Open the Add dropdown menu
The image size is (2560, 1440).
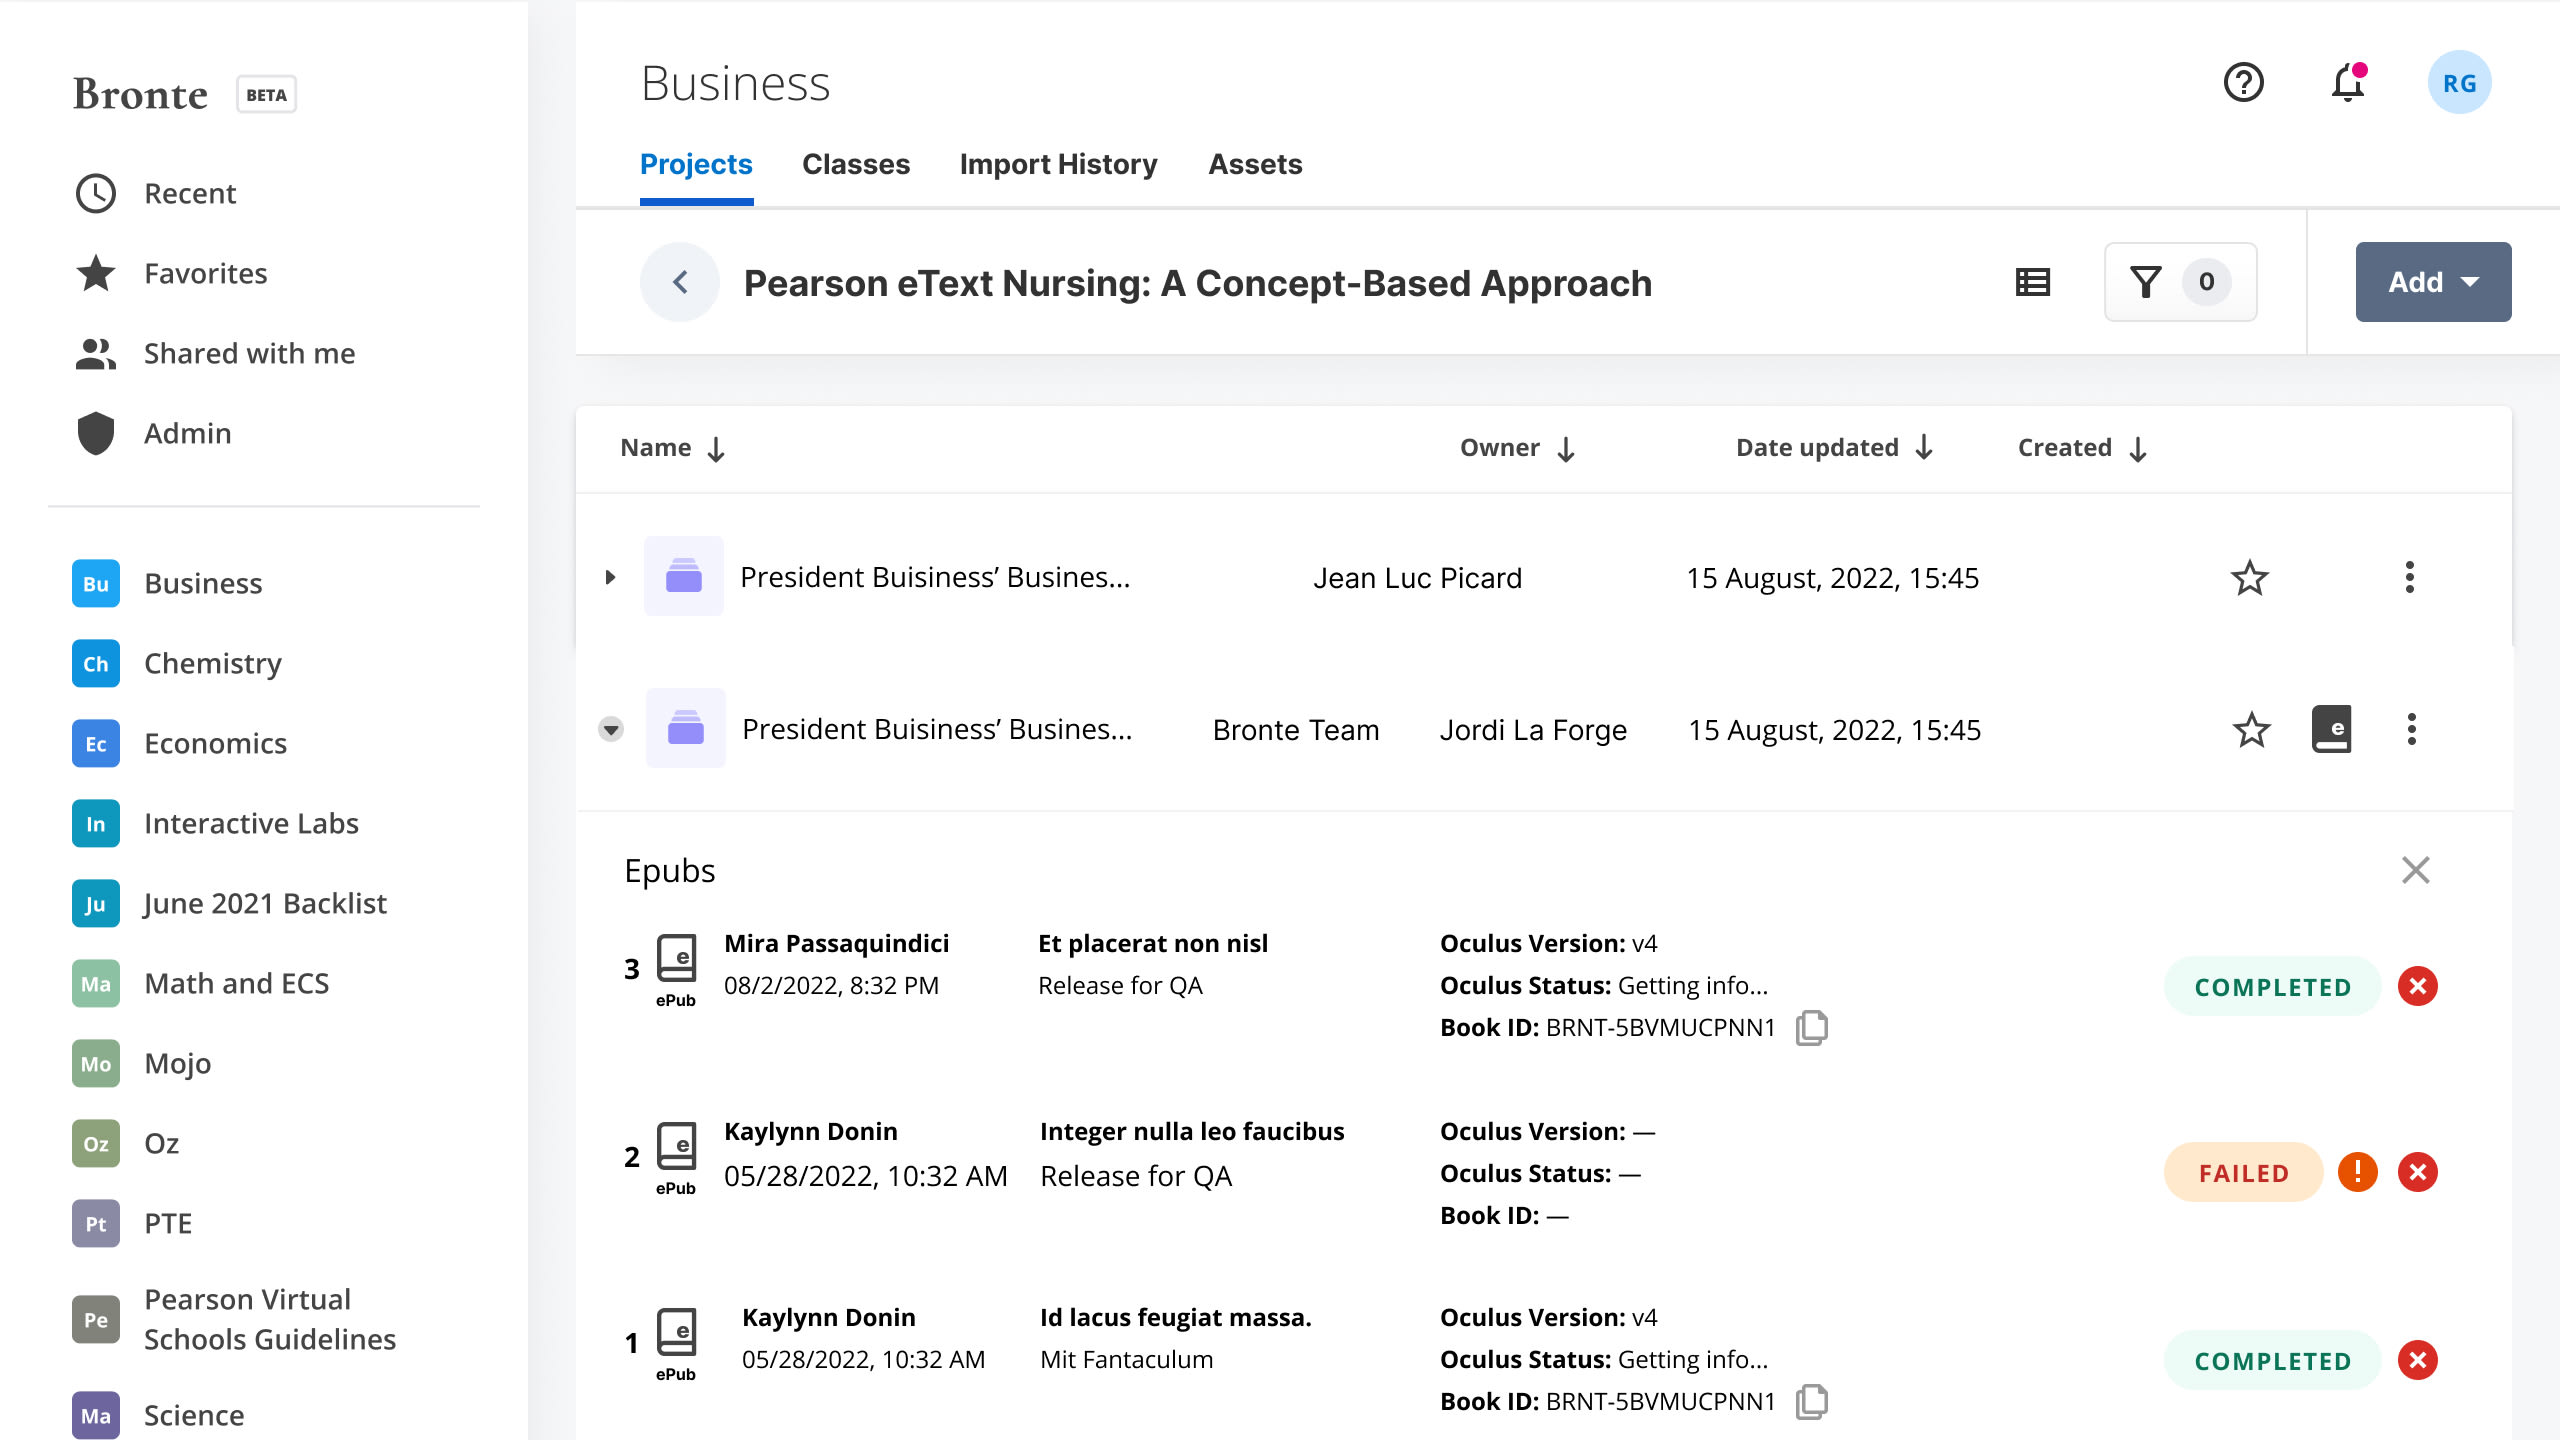(x=2433, y=282)
